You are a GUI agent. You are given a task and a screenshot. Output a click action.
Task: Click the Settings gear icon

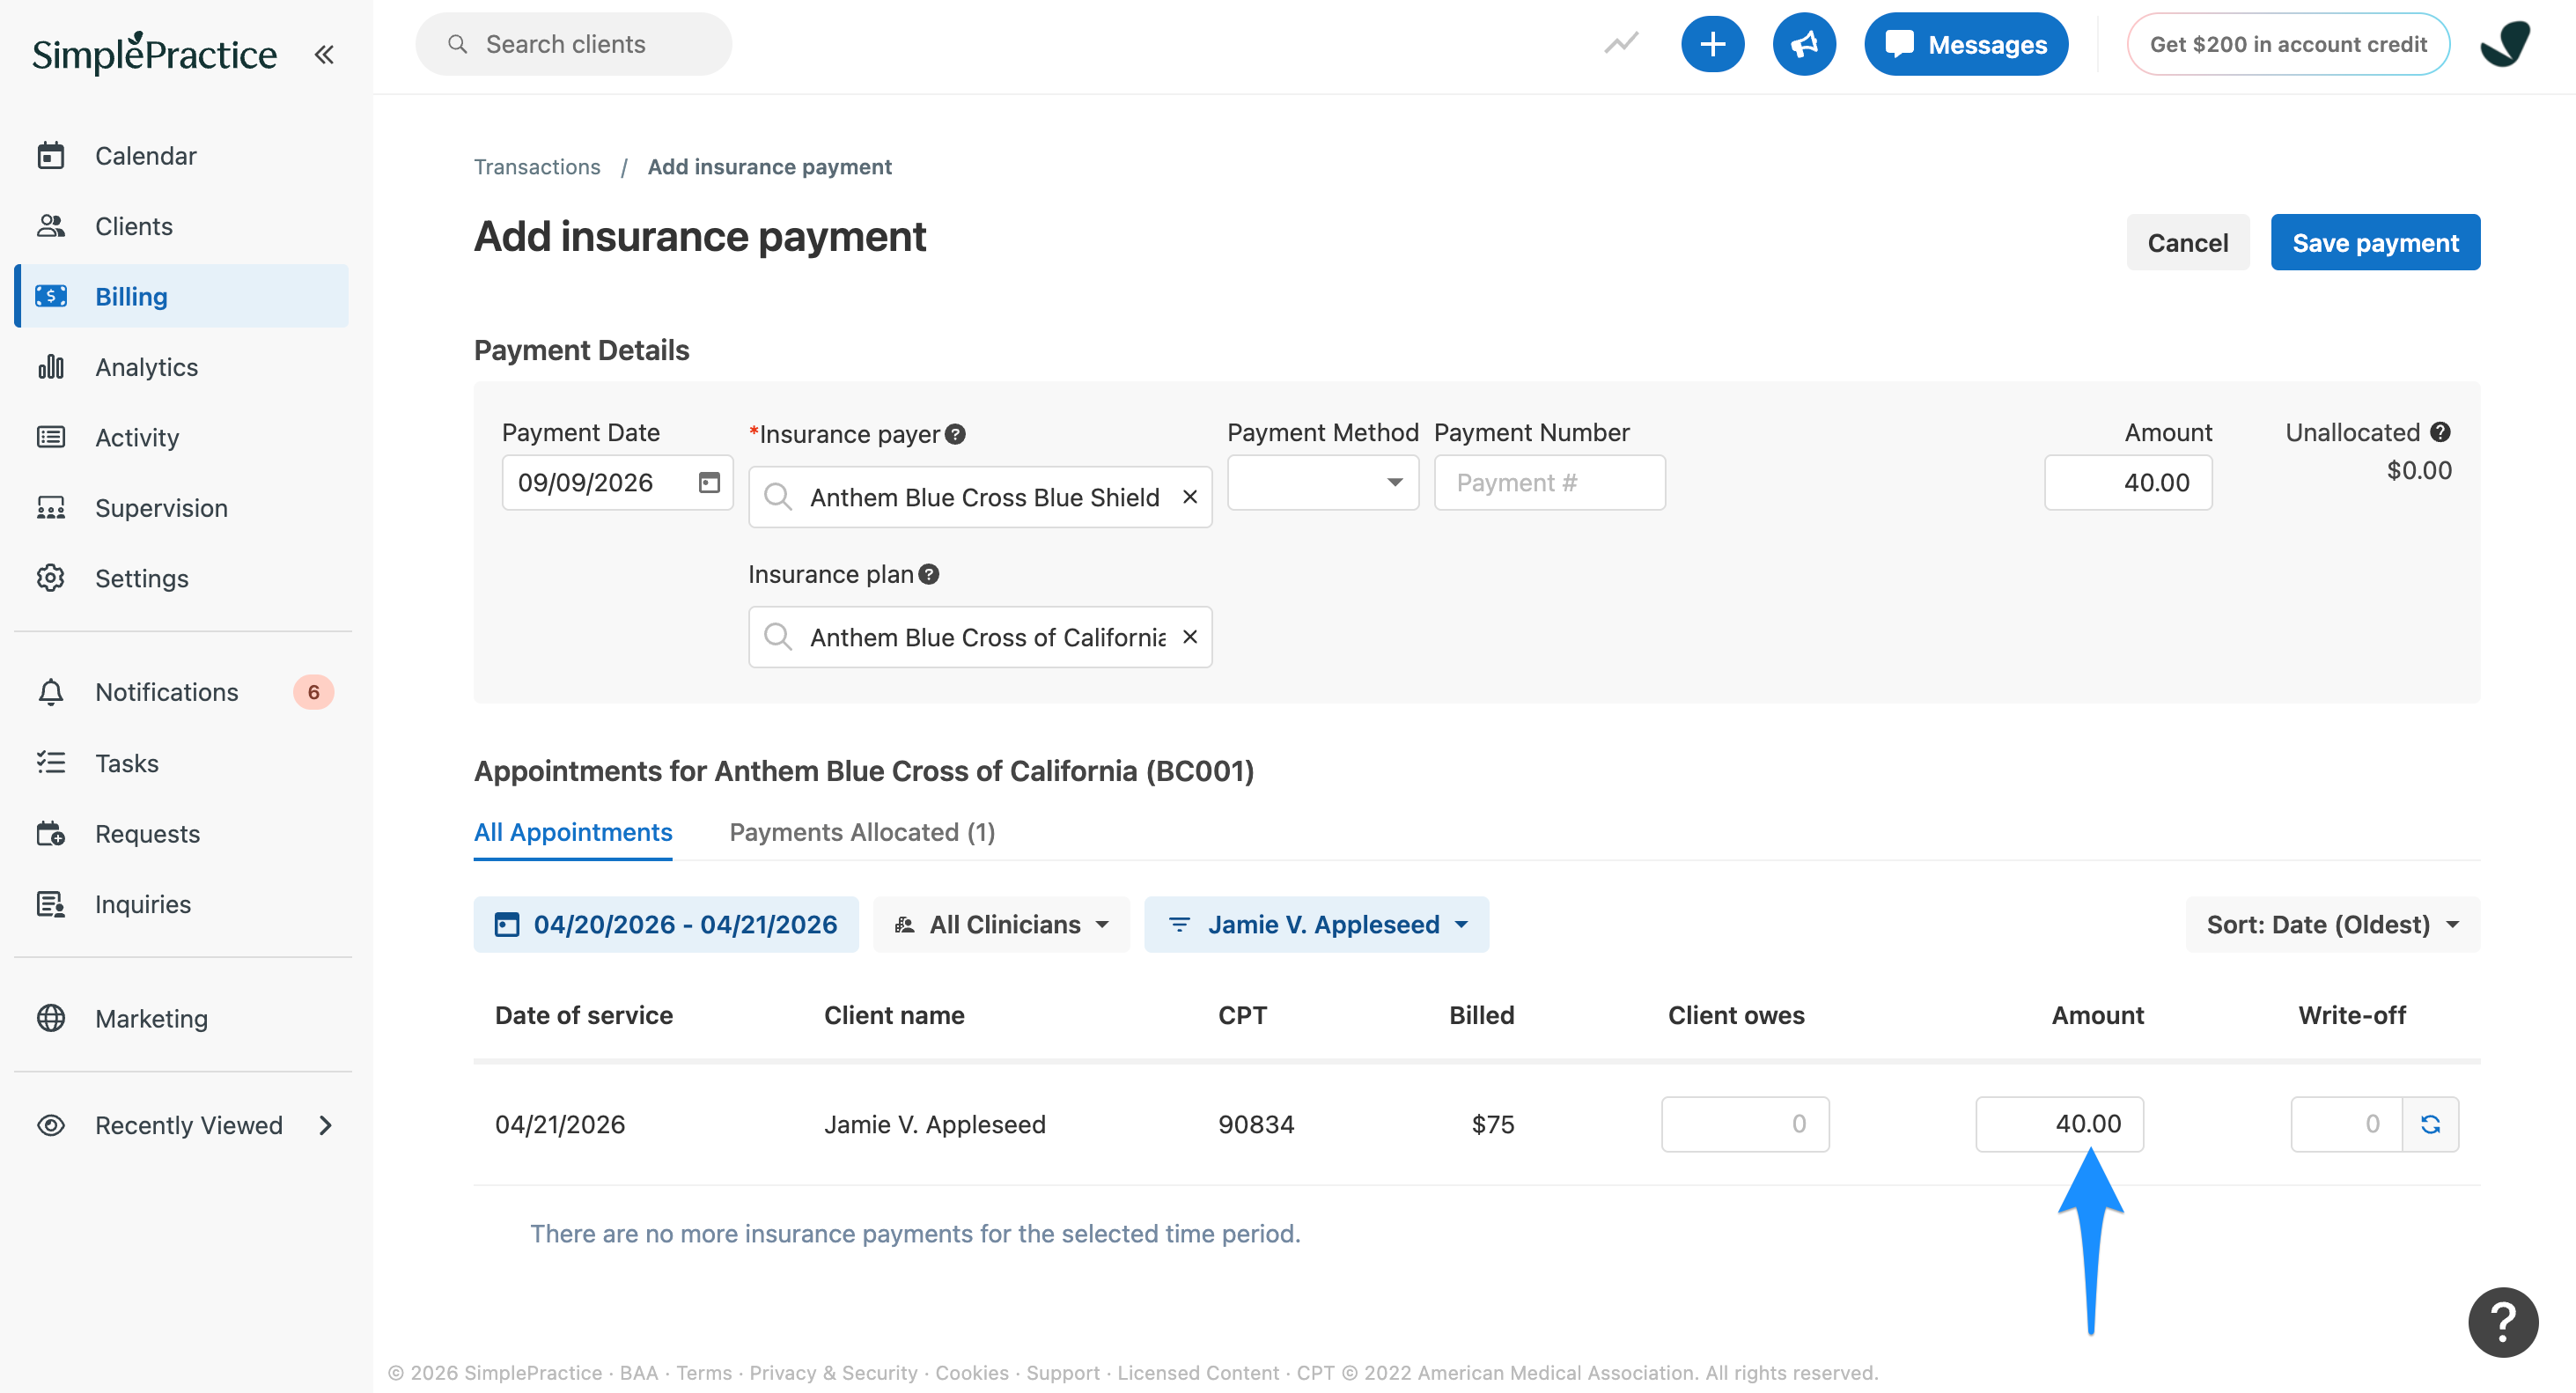point(51,578)
